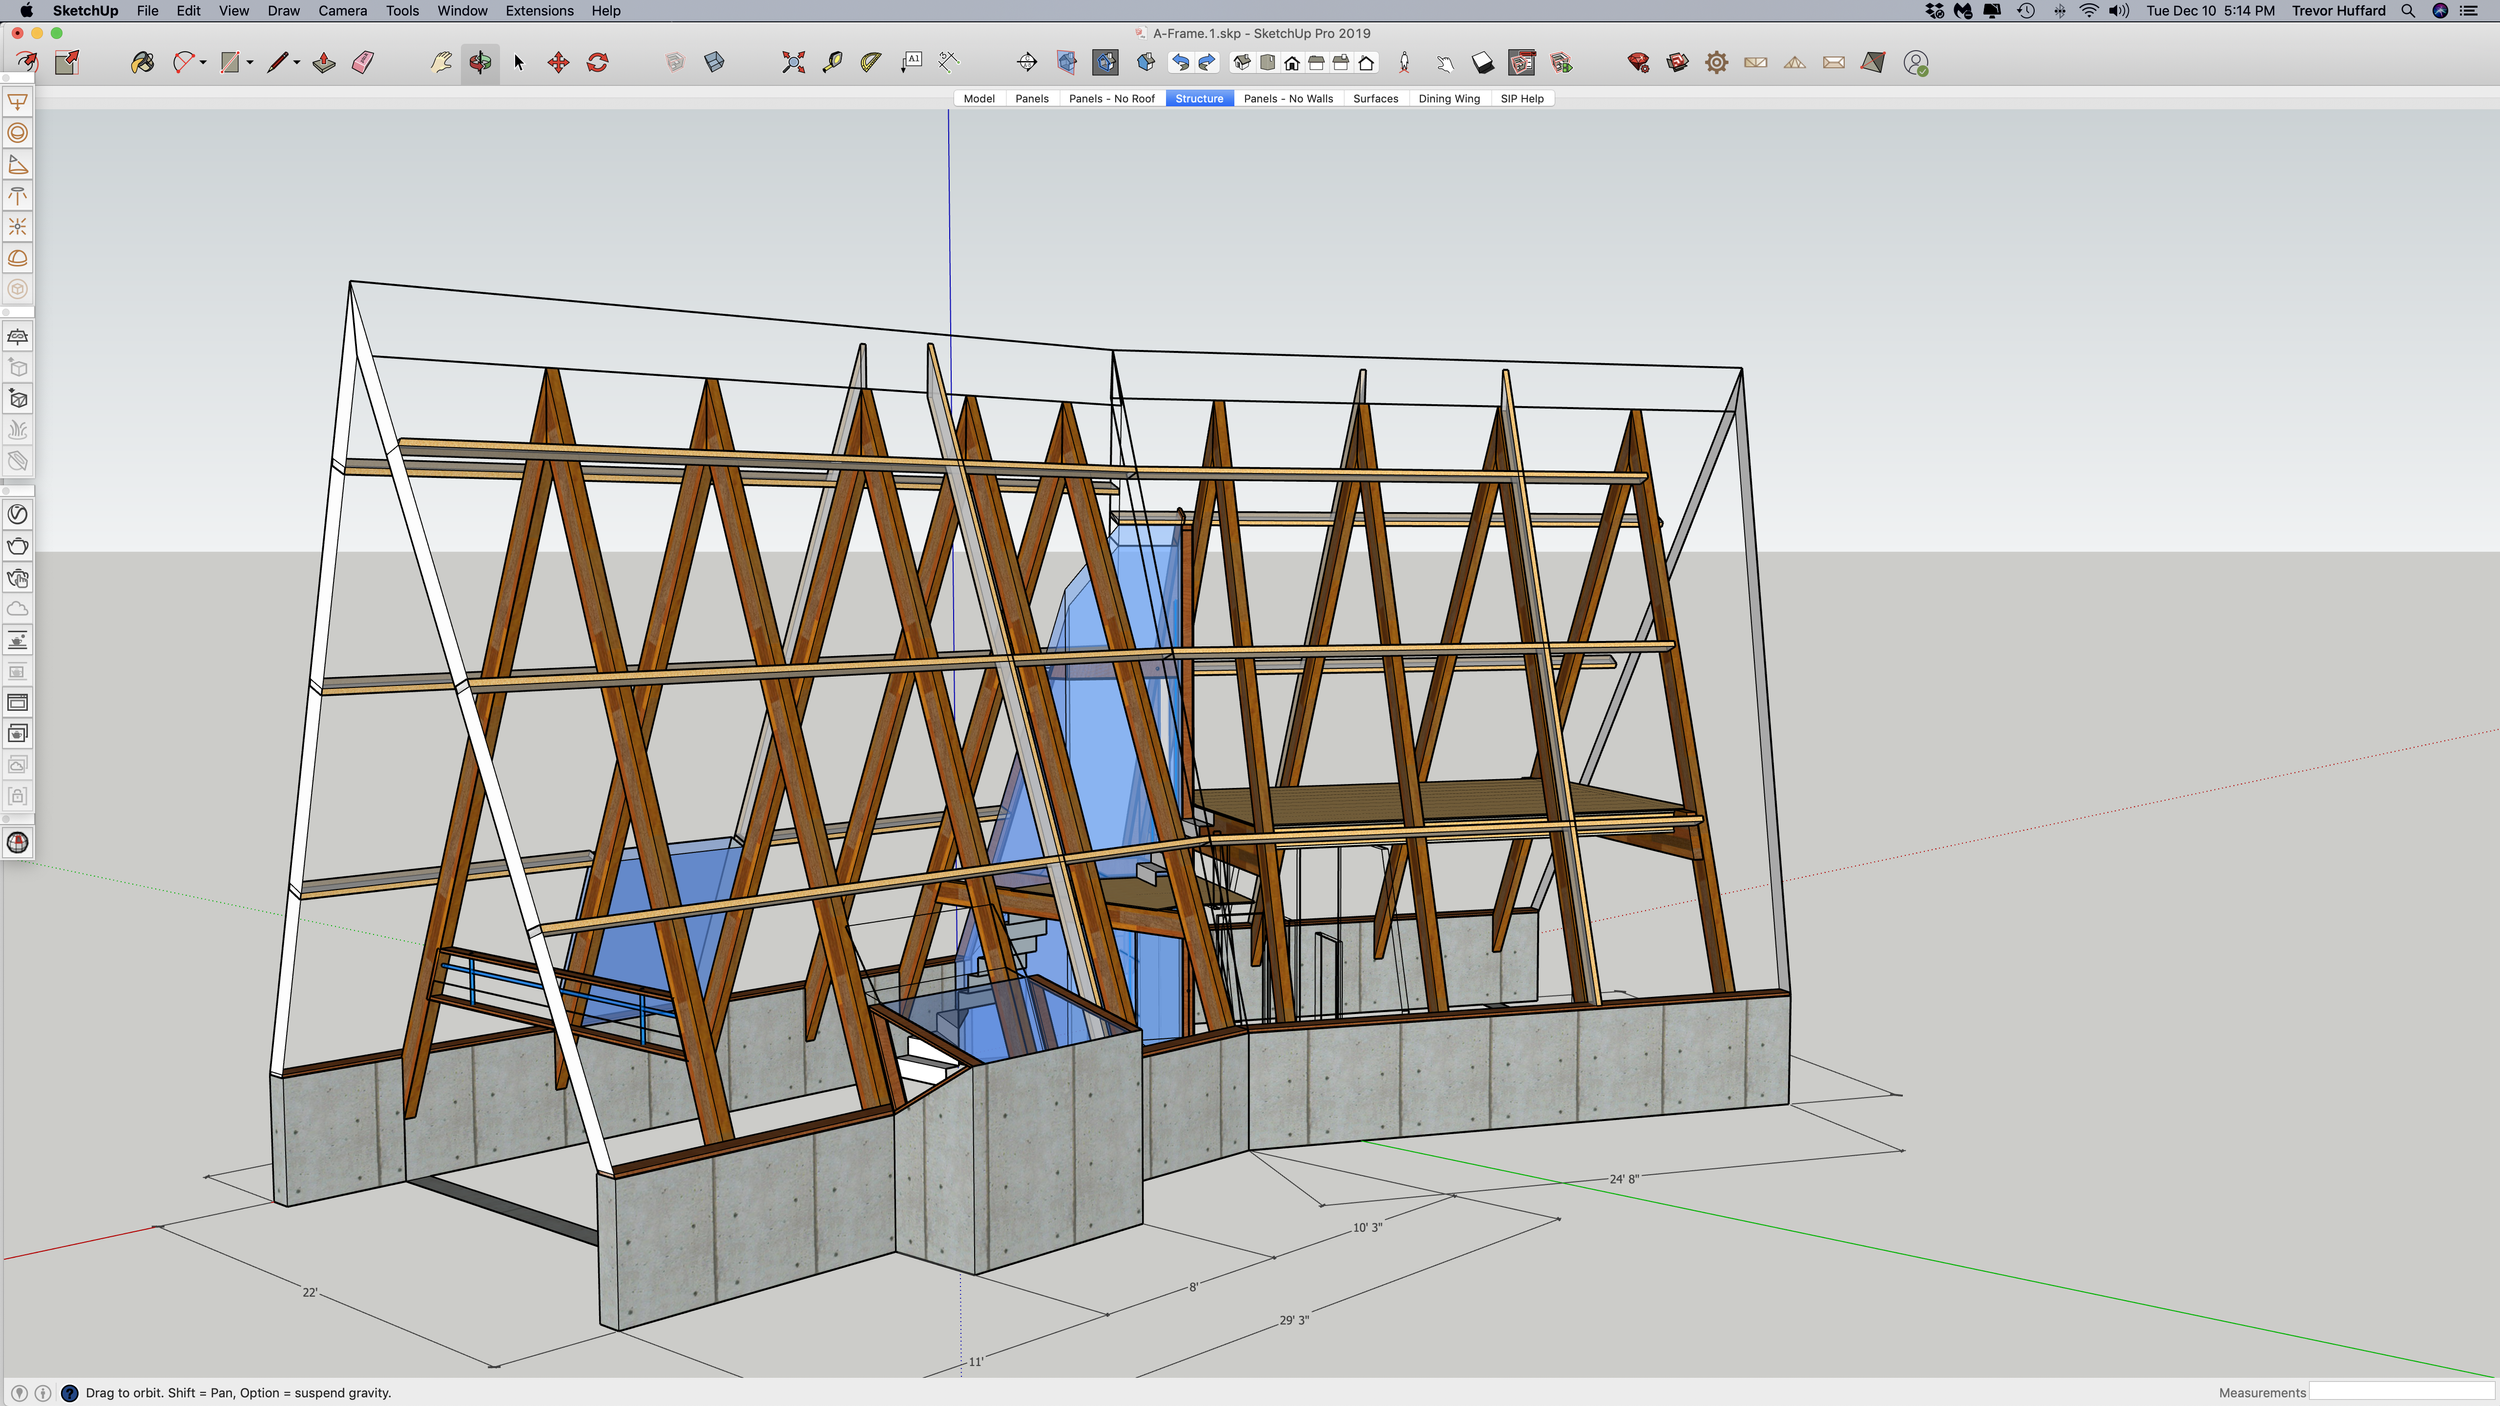2500x1406 pixels.
Task: Expand the Rectangle shape tool dropdown arrow
Action: pos(250,63)
